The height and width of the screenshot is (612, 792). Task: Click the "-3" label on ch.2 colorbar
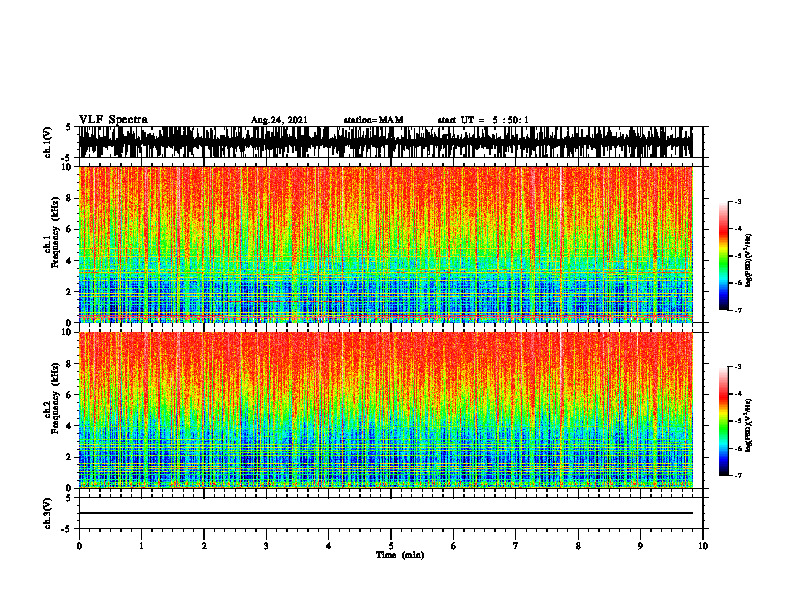738,367
